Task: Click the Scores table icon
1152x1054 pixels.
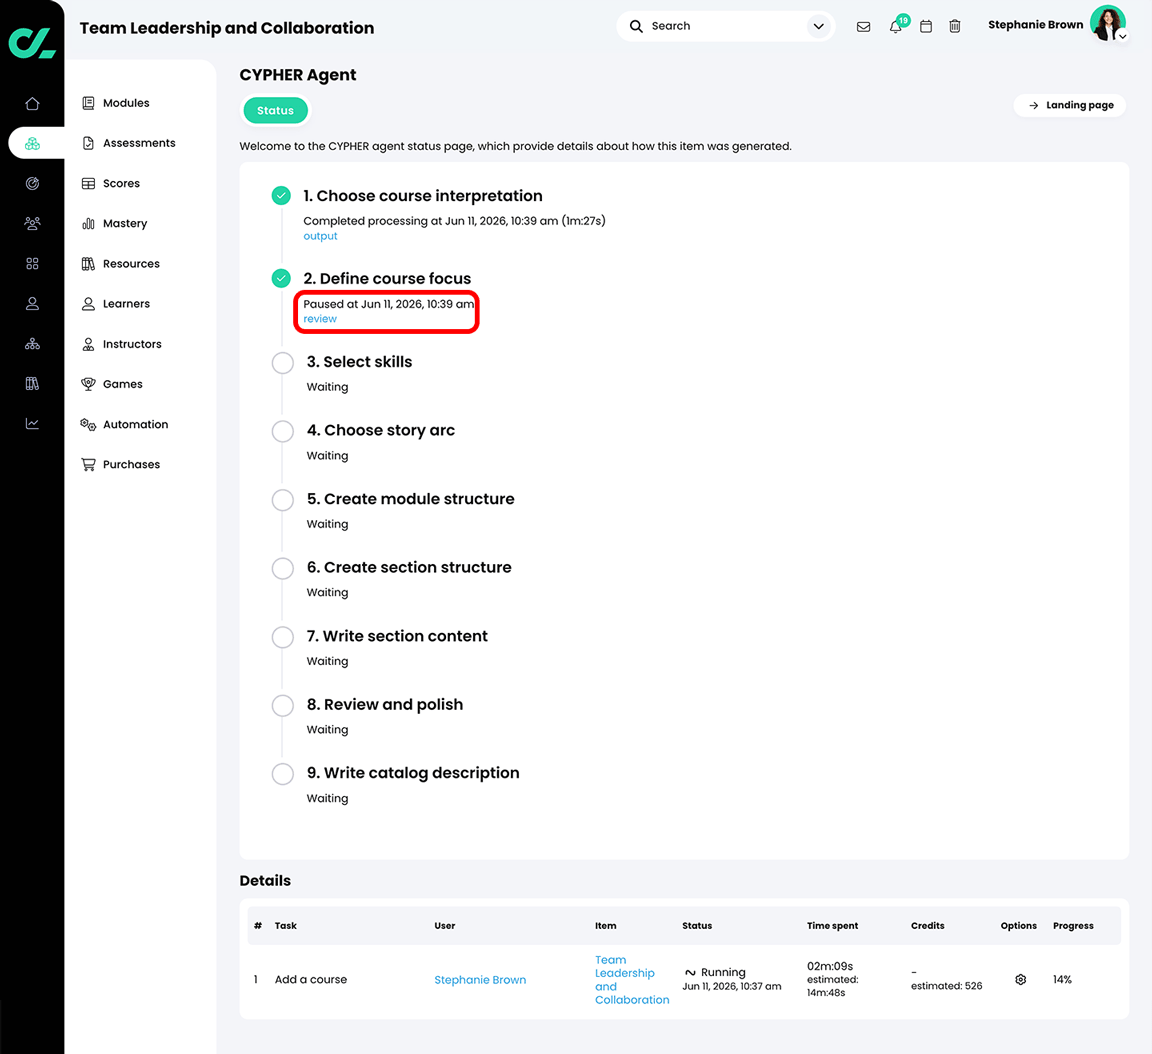Action: click(88, 184)
